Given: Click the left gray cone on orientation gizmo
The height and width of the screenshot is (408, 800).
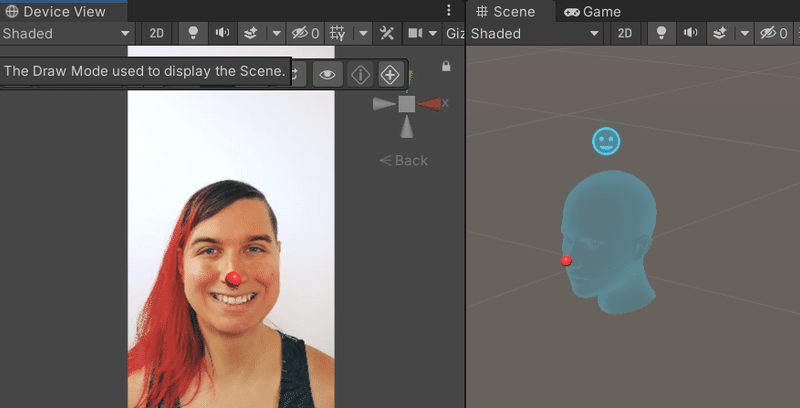Looking at the screenshot, I should click(384, 104).
